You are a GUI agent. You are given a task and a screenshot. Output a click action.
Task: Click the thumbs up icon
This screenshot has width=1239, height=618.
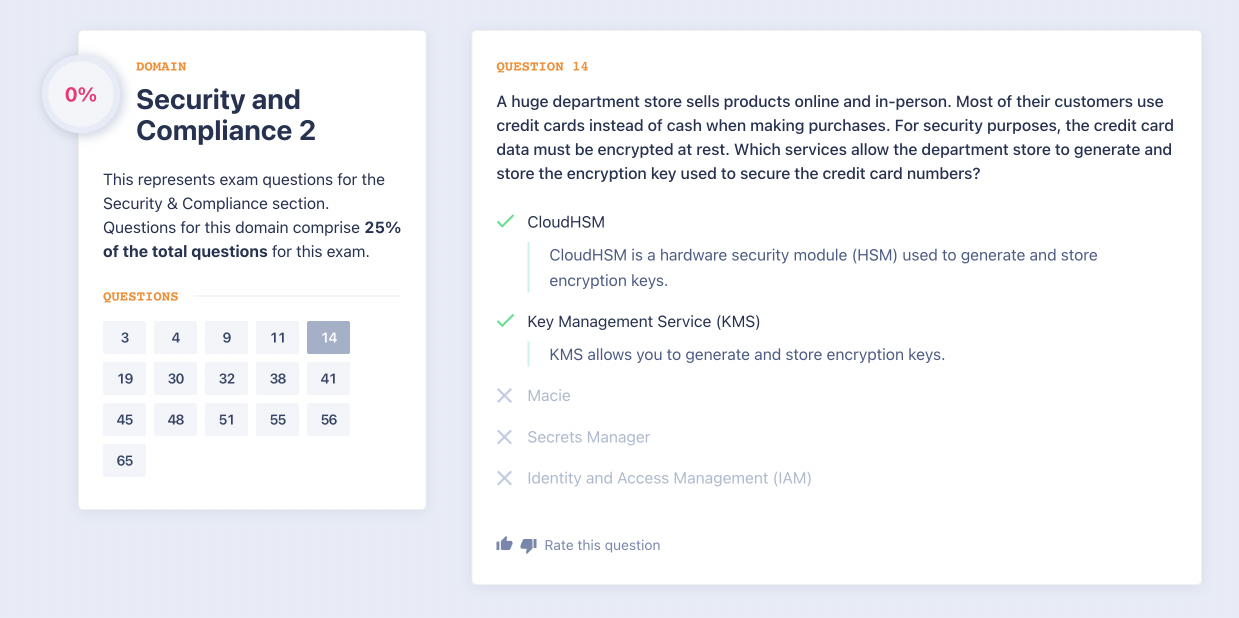click(x=504, y=545)
